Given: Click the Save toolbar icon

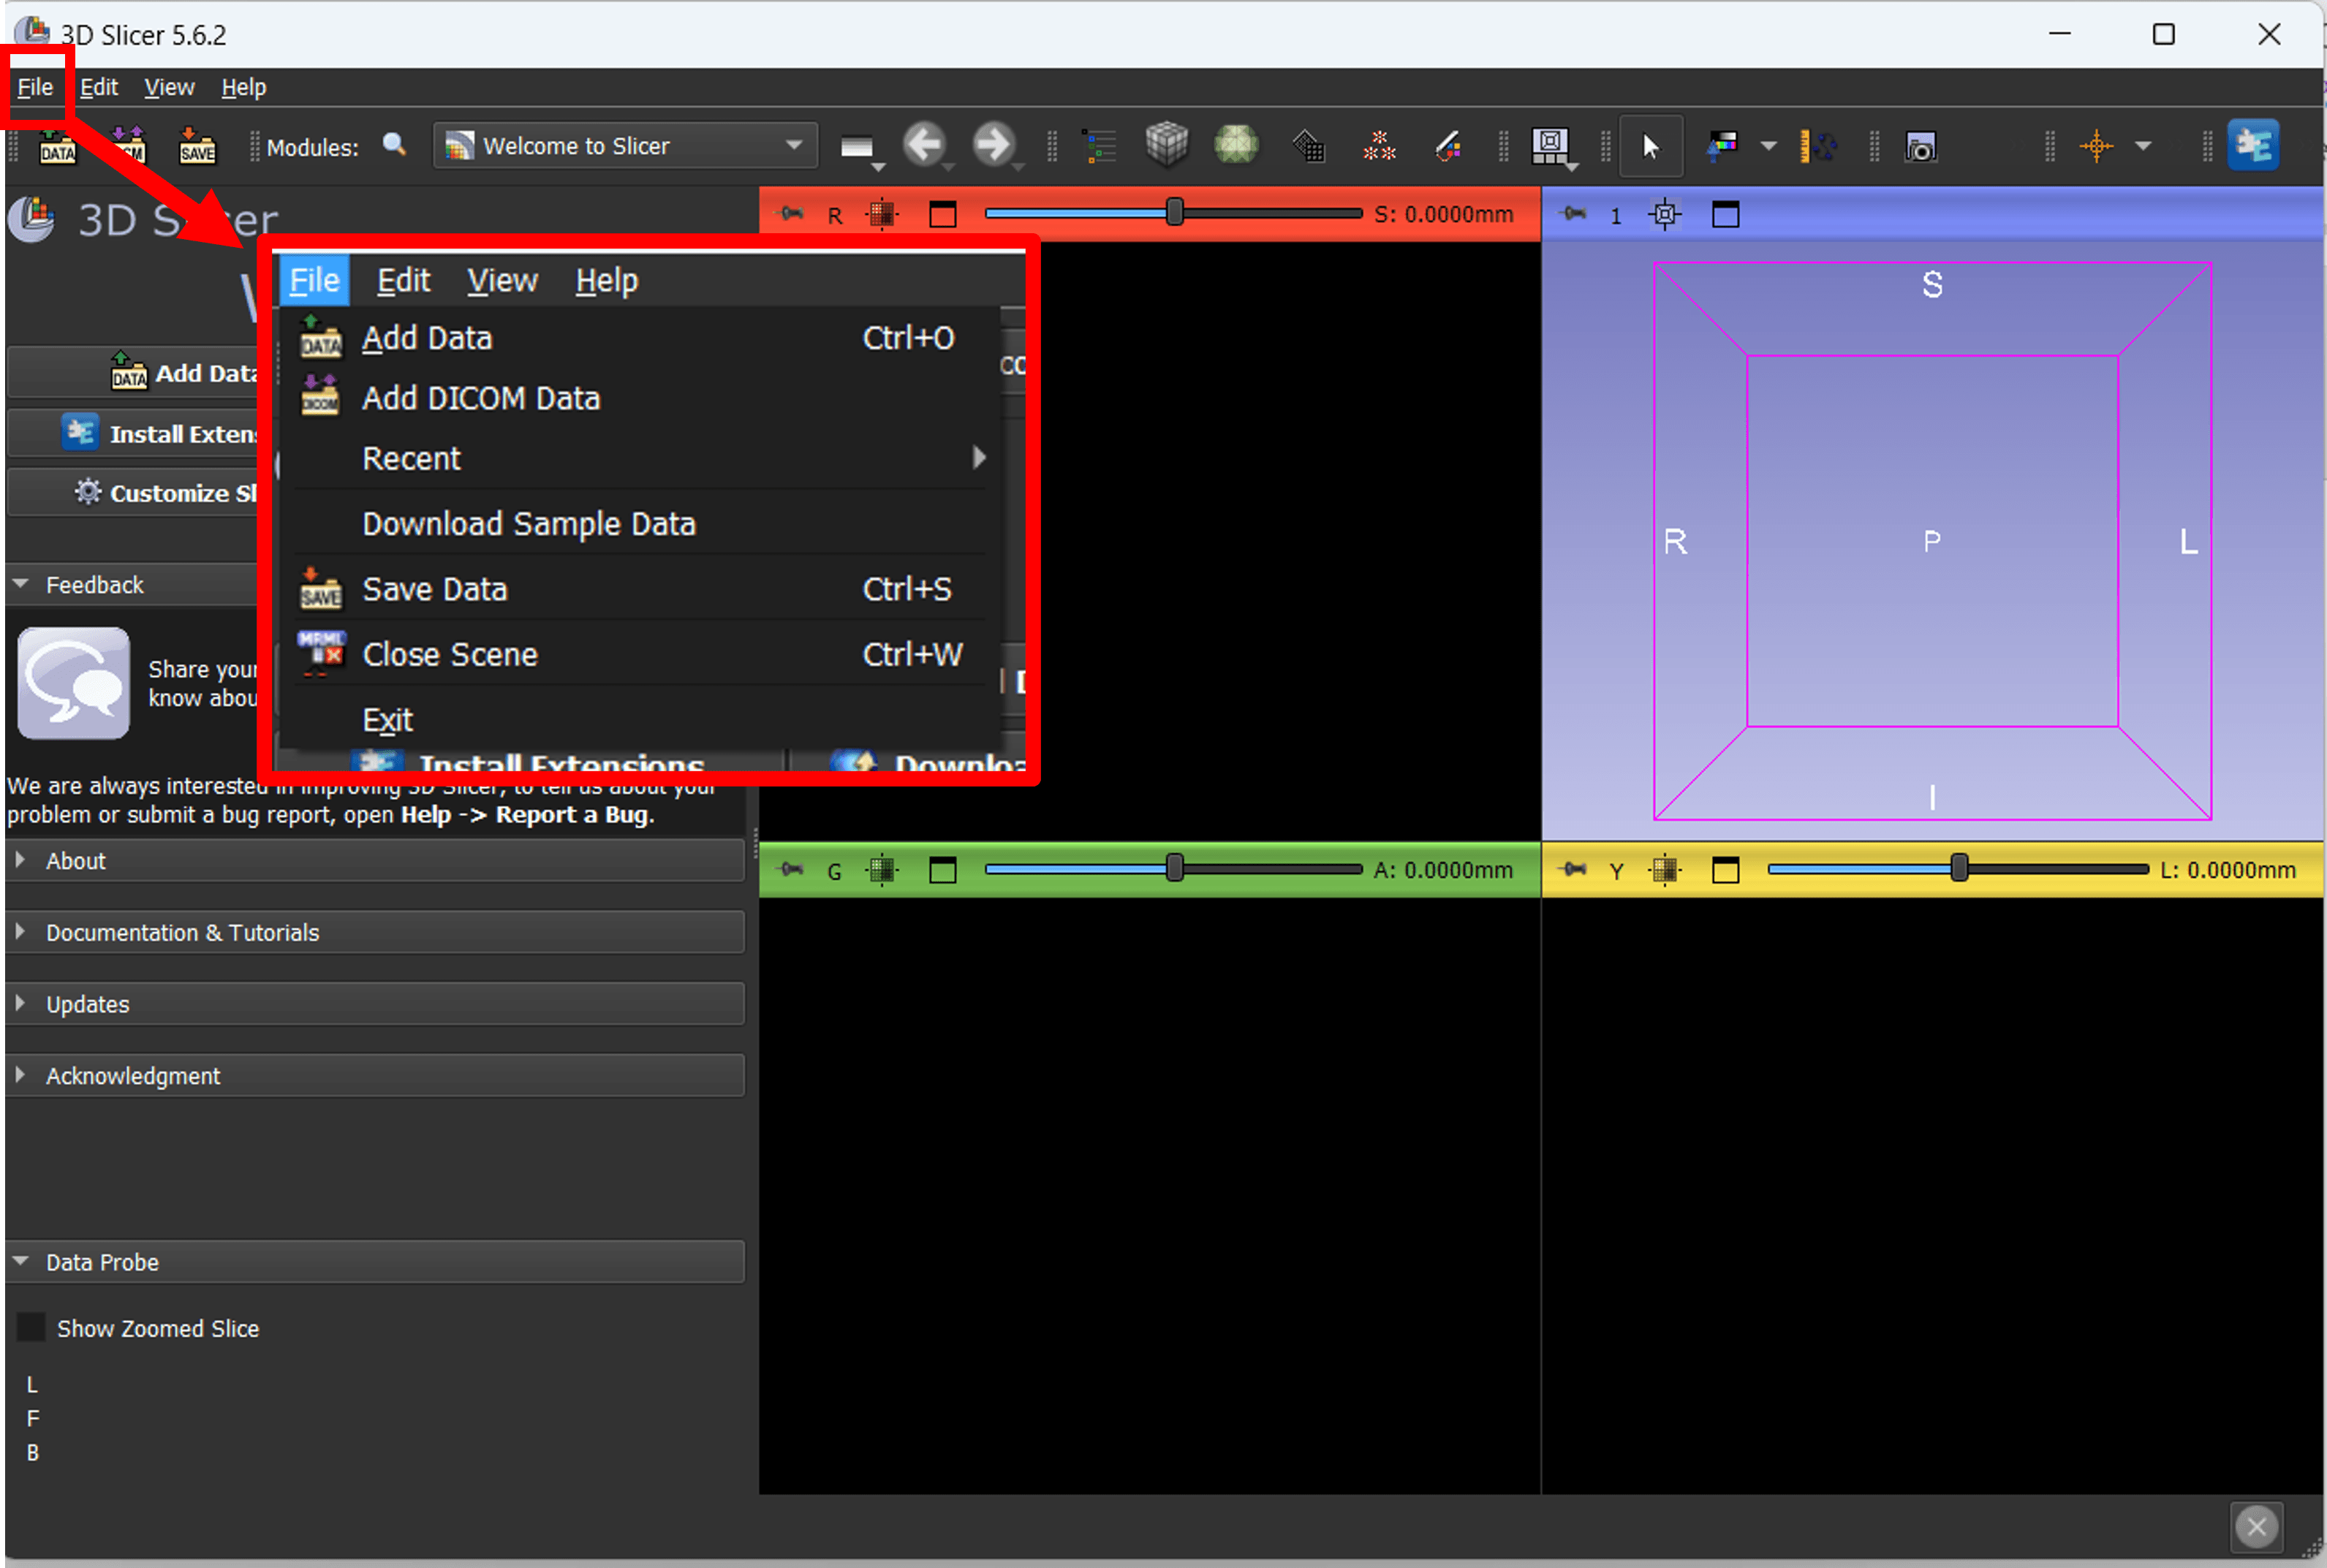Looking at the screenshot, I should pyautogui.click(x=197, y=147).
